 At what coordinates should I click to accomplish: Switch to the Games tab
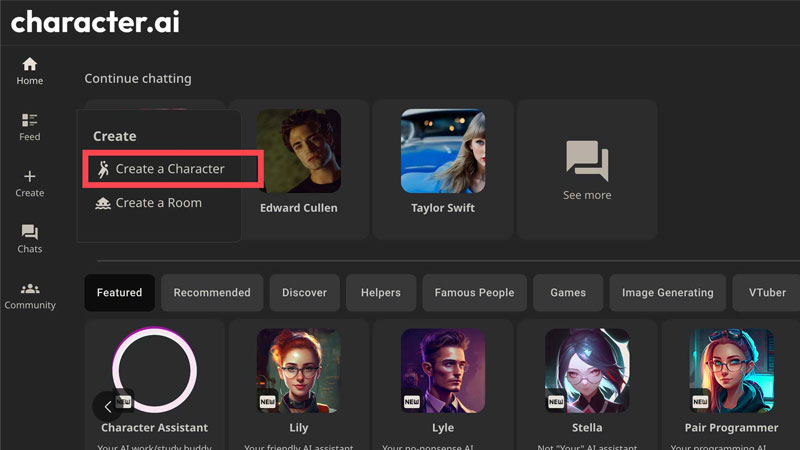pos(568,293)
